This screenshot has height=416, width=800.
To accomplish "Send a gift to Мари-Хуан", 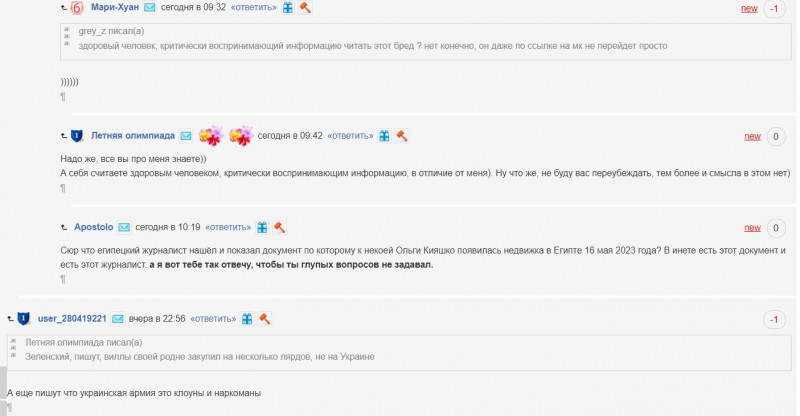I will pos(288,7).
